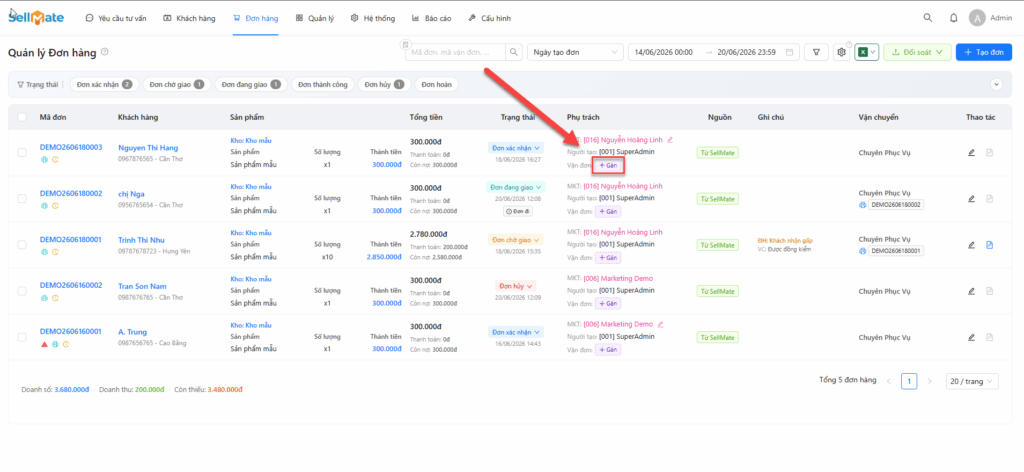Click the pink pencil beside Nguyễn Hoàng Linh in the first row
The width and height of the screenshot is (1024, 472).
tap(669, 139)
